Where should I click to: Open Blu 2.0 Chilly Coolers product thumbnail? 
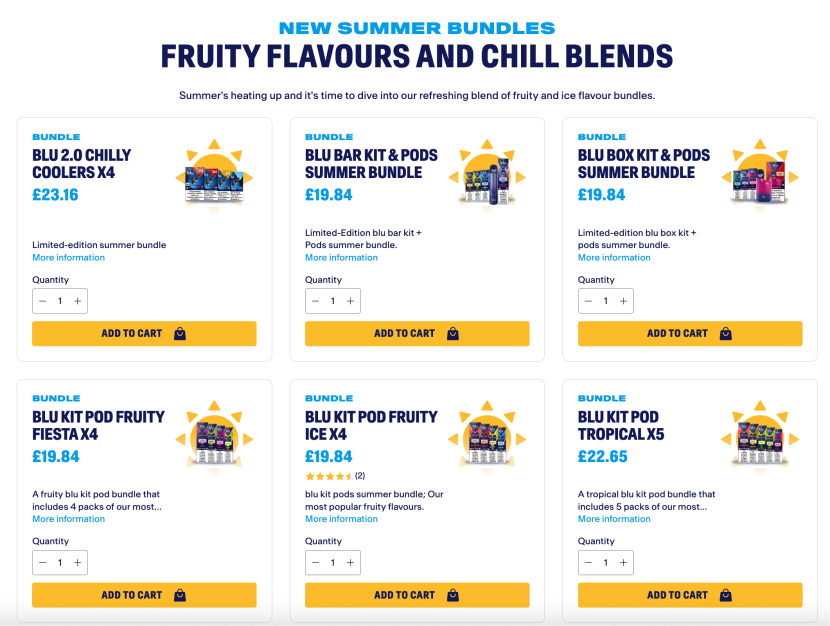pos(214,177)
